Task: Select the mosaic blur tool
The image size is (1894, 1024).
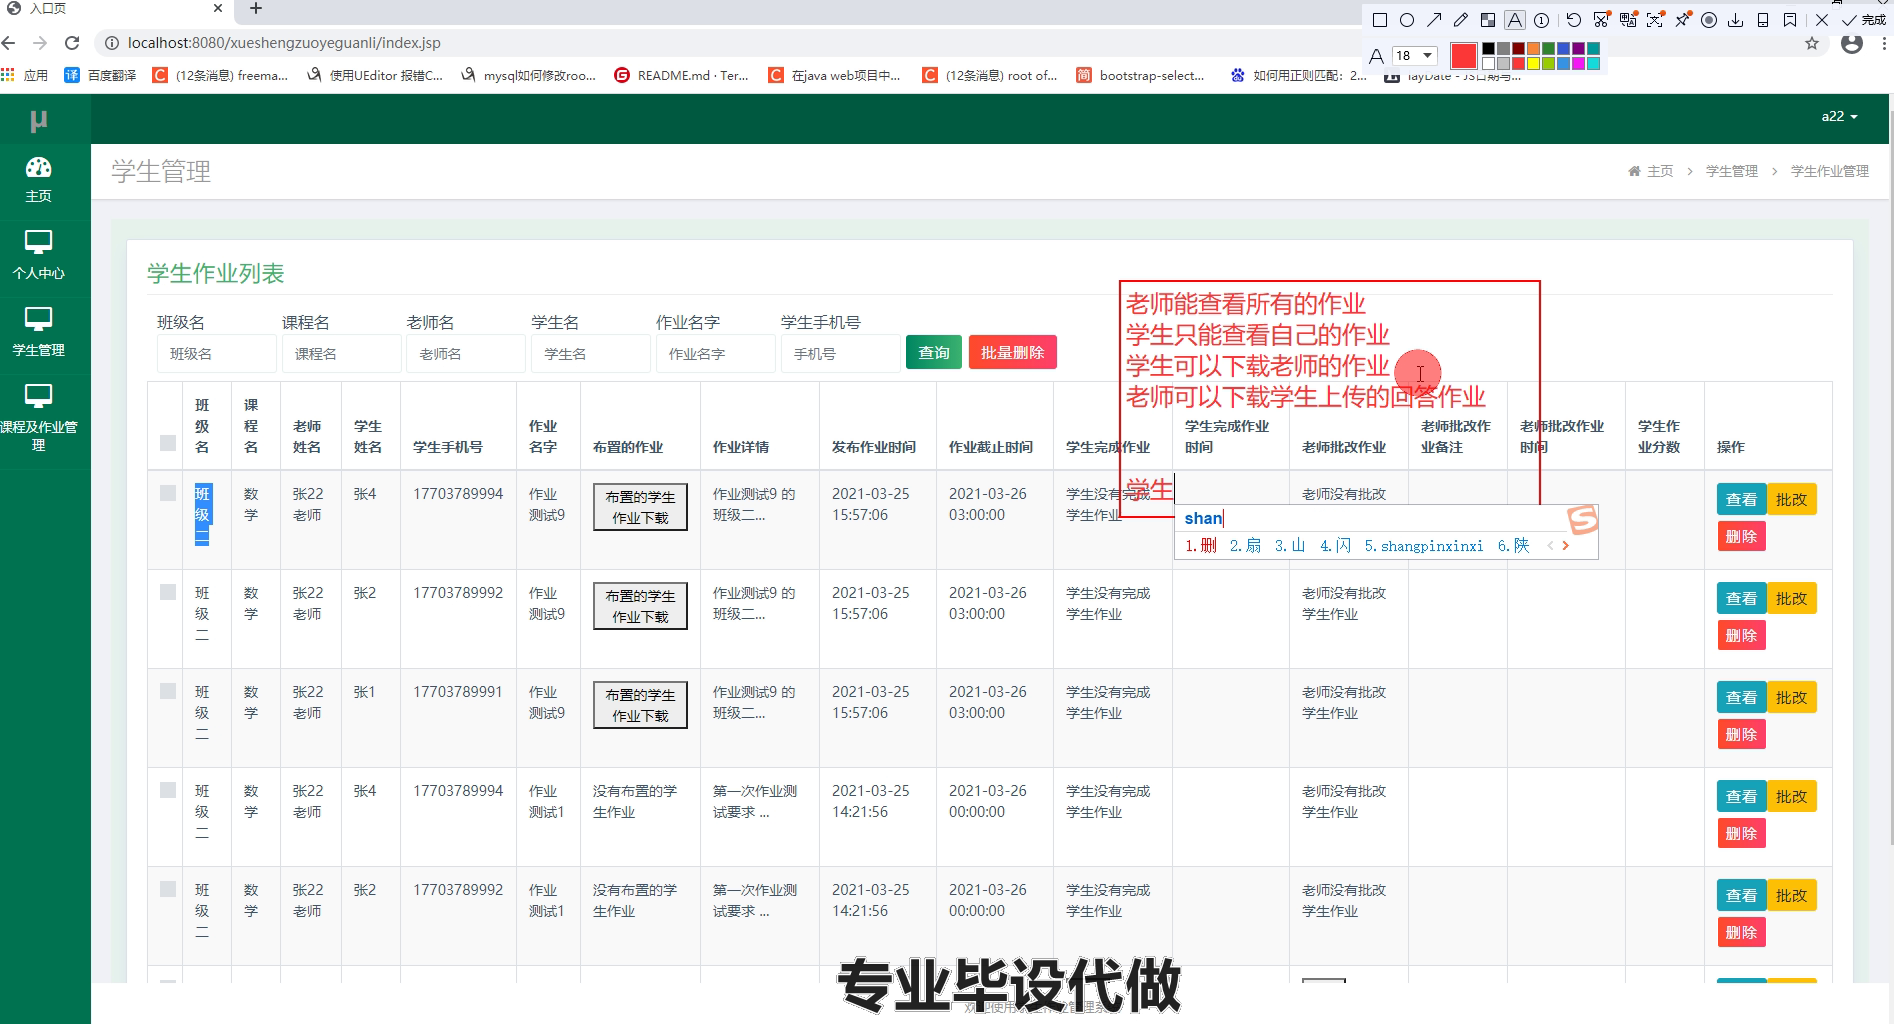Action: [x=1488, y=20]
